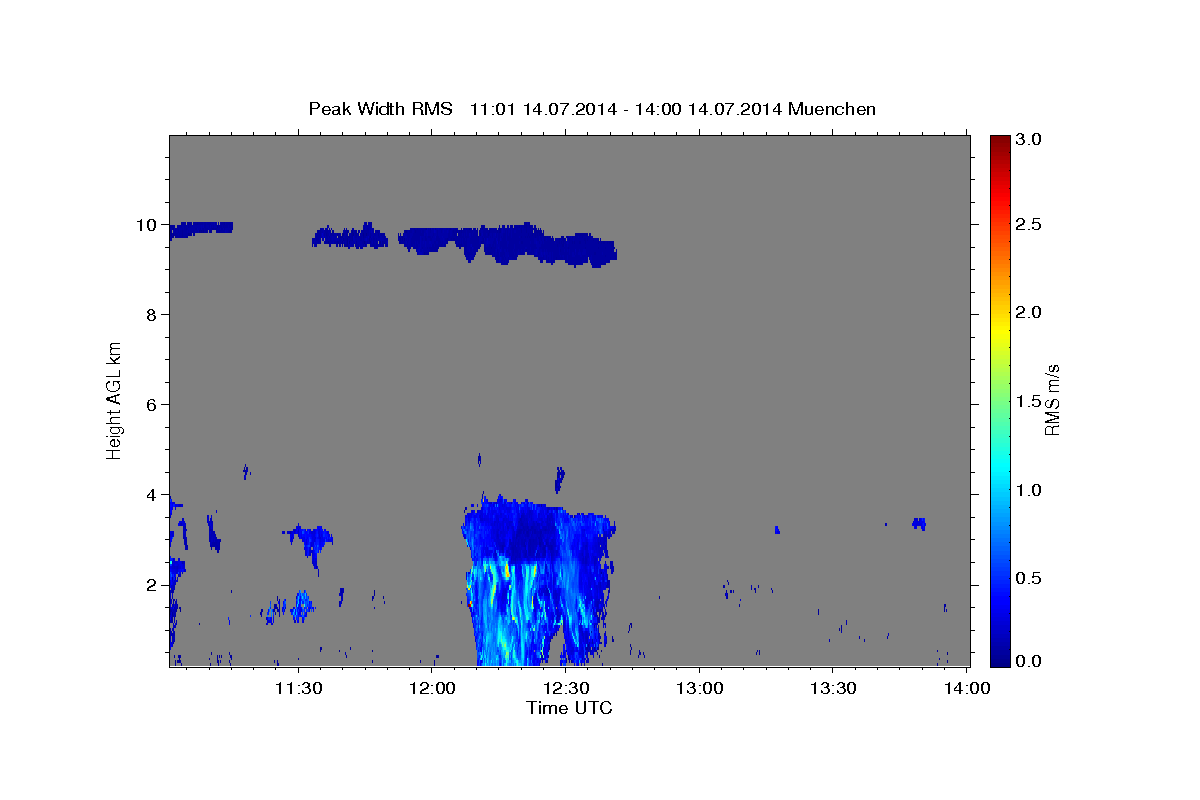
Task: Click the colorbar value '1.5'
Action: click(1030, 401)
